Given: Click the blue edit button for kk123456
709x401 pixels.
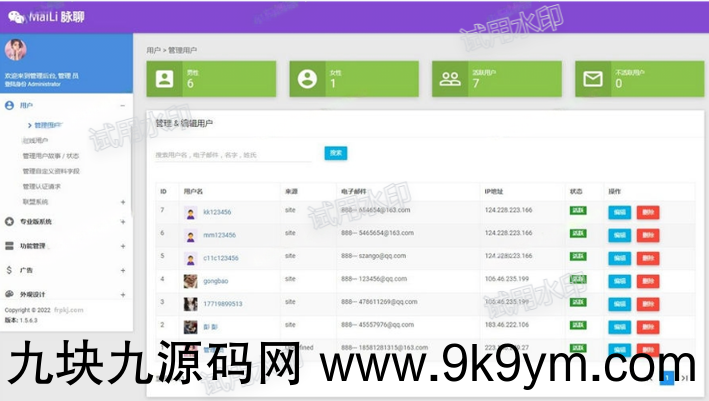Looking at the screenshot, I should pyautogui.click(x=619, y=211).
